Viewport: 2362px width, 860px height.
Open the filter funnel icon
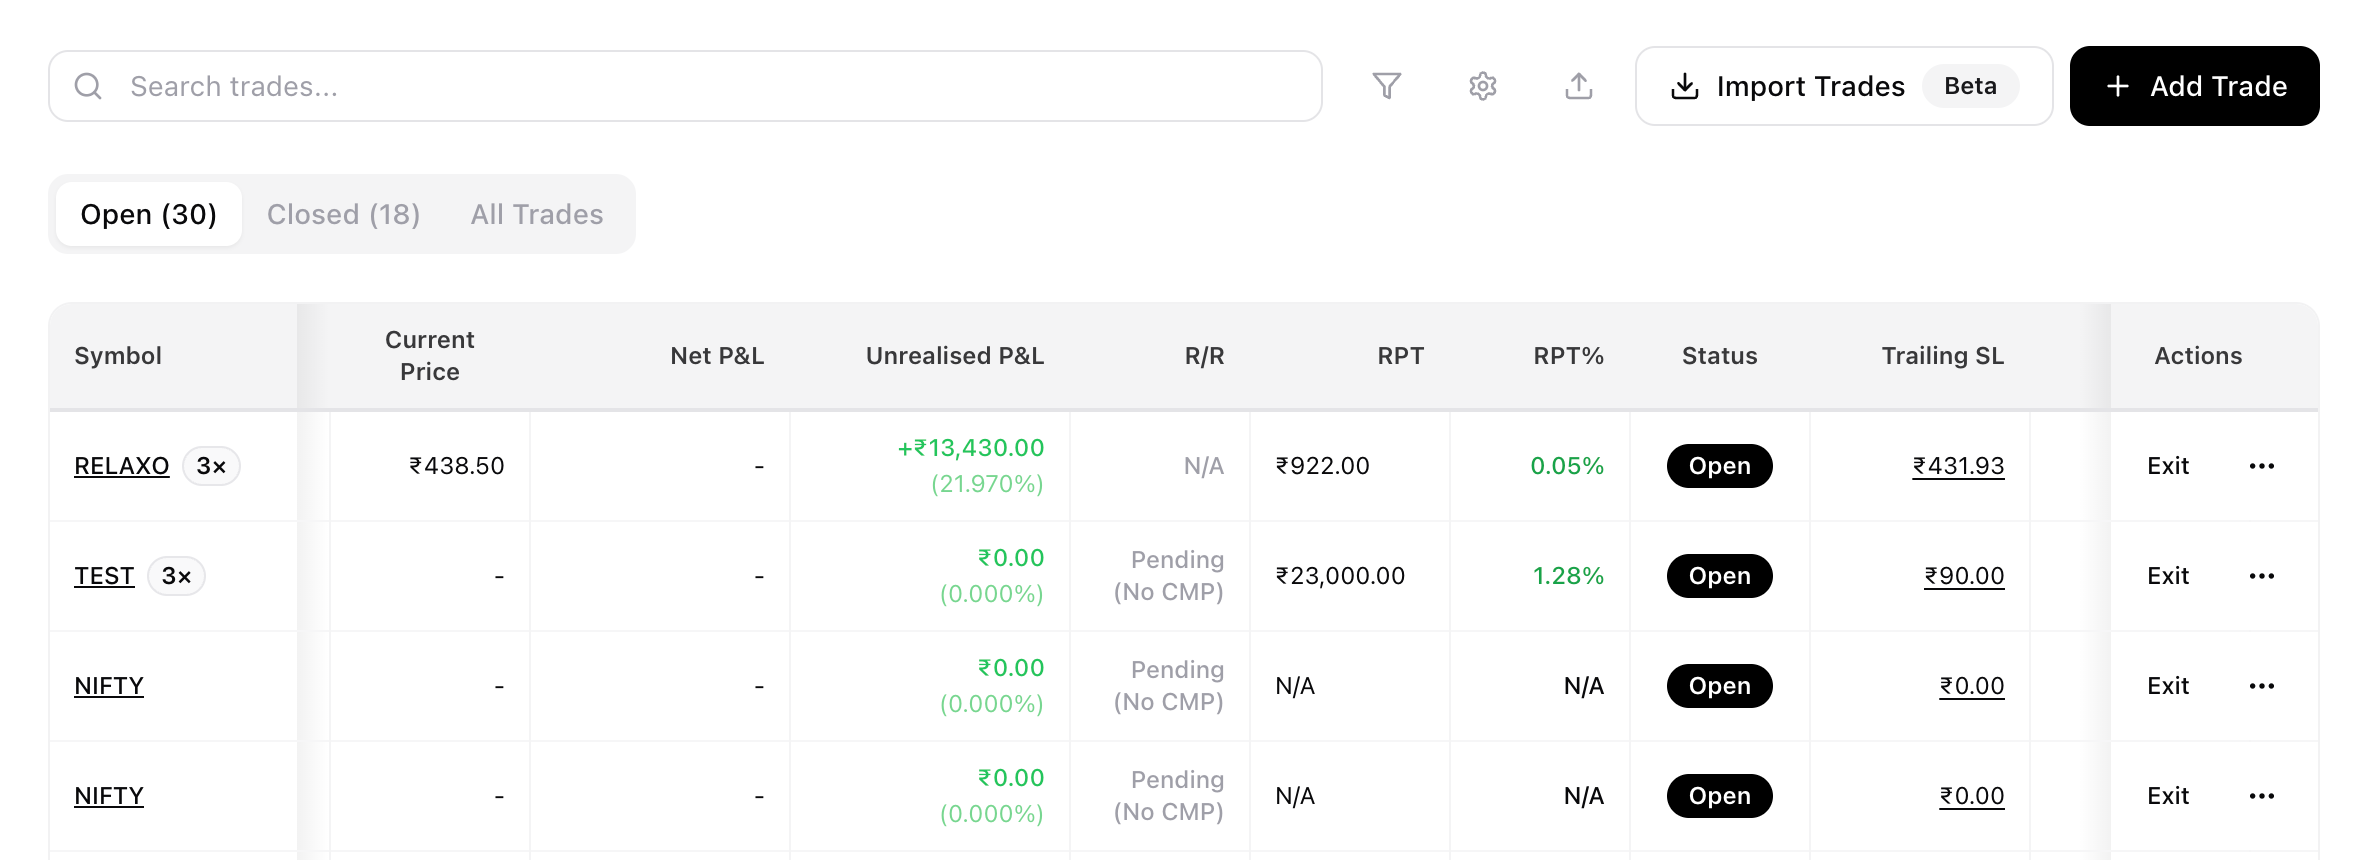pos(1386,86)
